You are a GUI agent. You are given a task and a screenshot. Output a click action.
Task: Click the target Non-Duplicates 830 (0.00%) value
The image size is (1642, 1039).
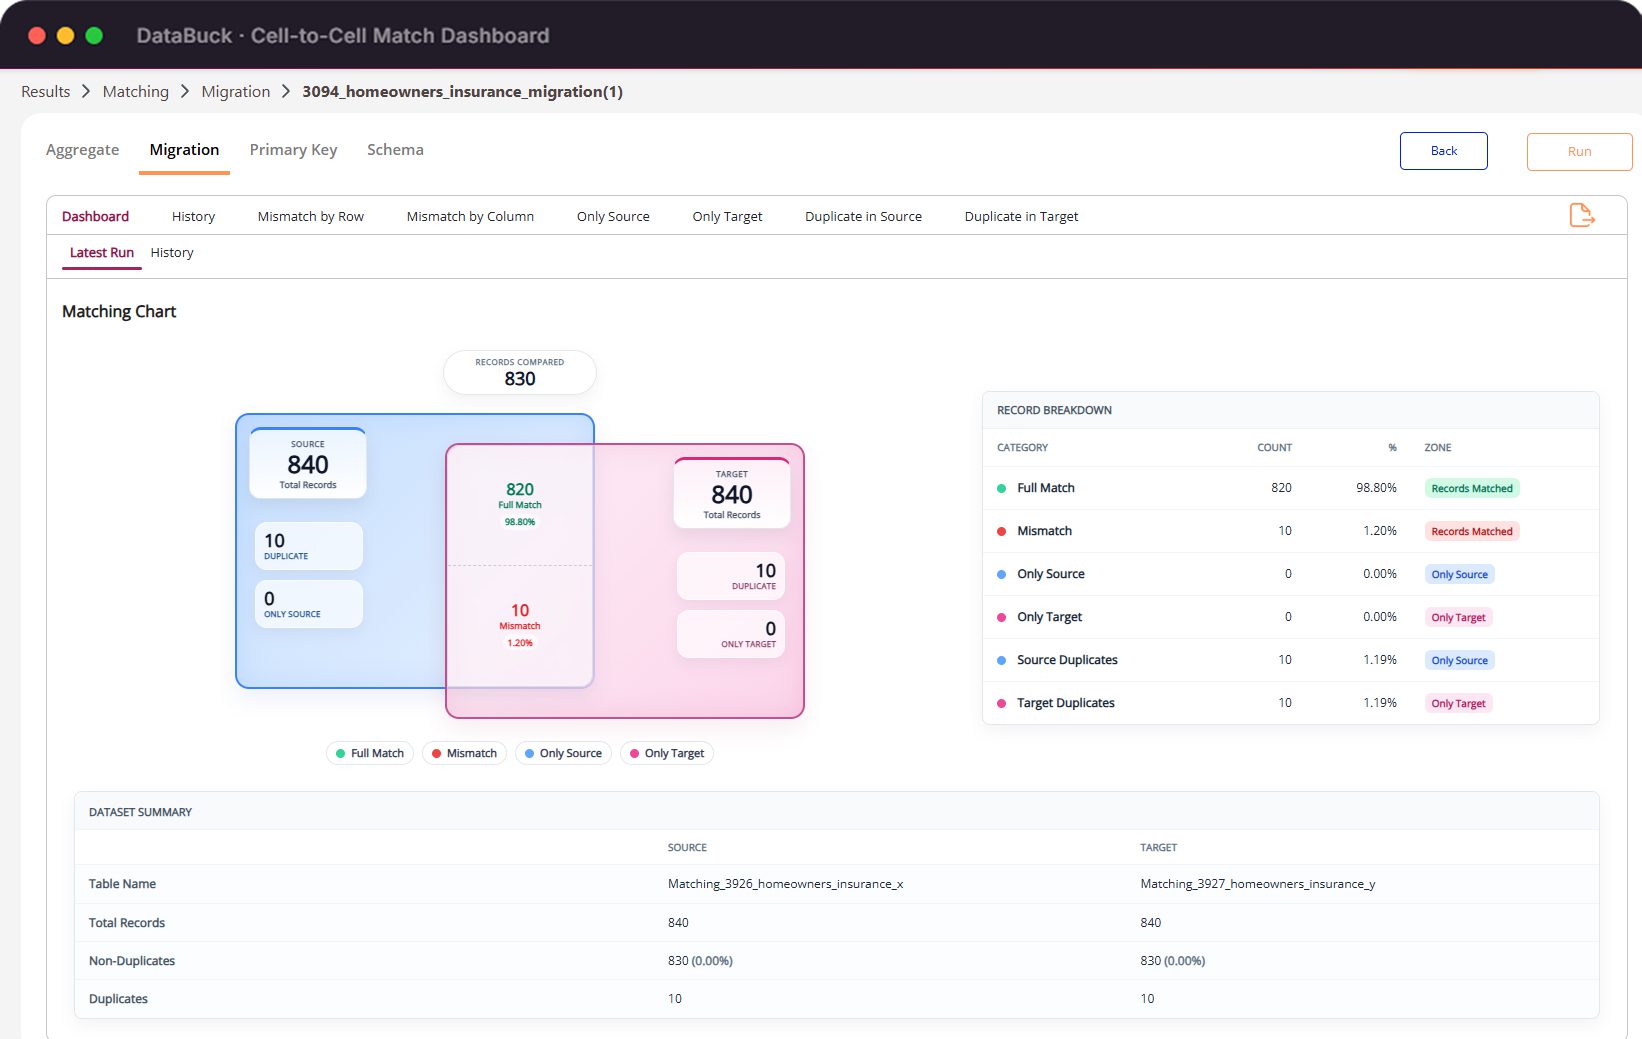1172,961
